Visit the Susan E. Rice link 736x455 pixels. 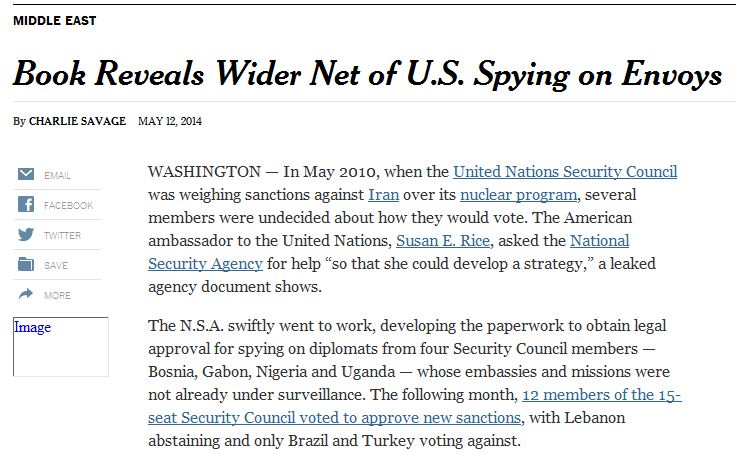443,241
